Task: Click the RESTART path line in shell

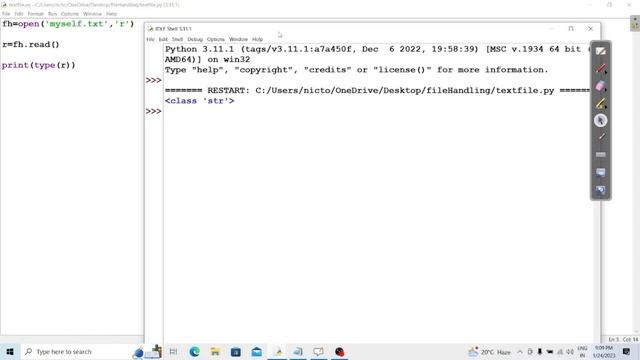Action: point(377,90)
